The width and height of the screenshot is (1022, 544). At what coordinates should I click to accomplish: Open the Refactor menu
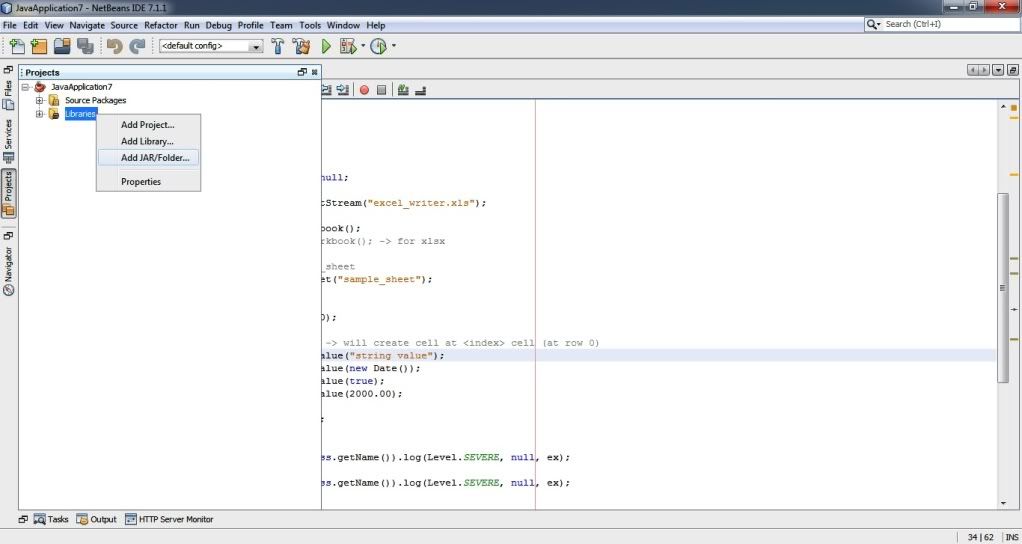pyautogui.click(x=161, y=25)
